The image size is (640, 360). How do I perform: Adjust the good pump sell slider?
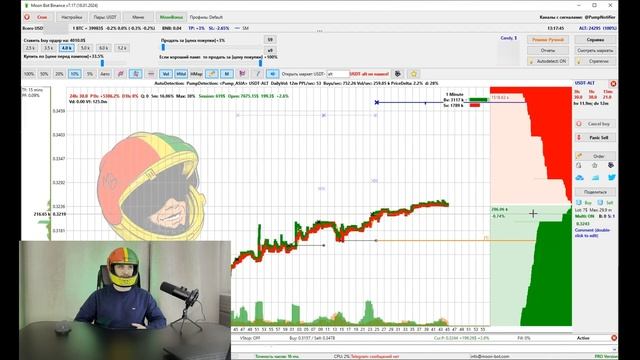point(260,63)
